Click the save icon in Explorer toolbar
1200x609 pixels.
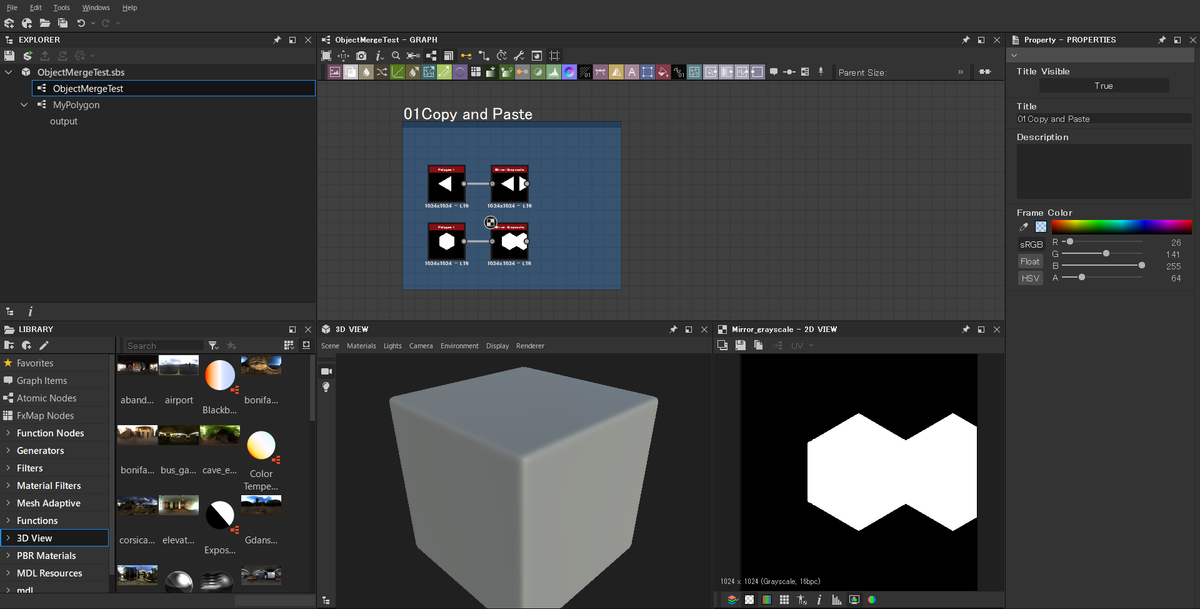coord(9,55)
